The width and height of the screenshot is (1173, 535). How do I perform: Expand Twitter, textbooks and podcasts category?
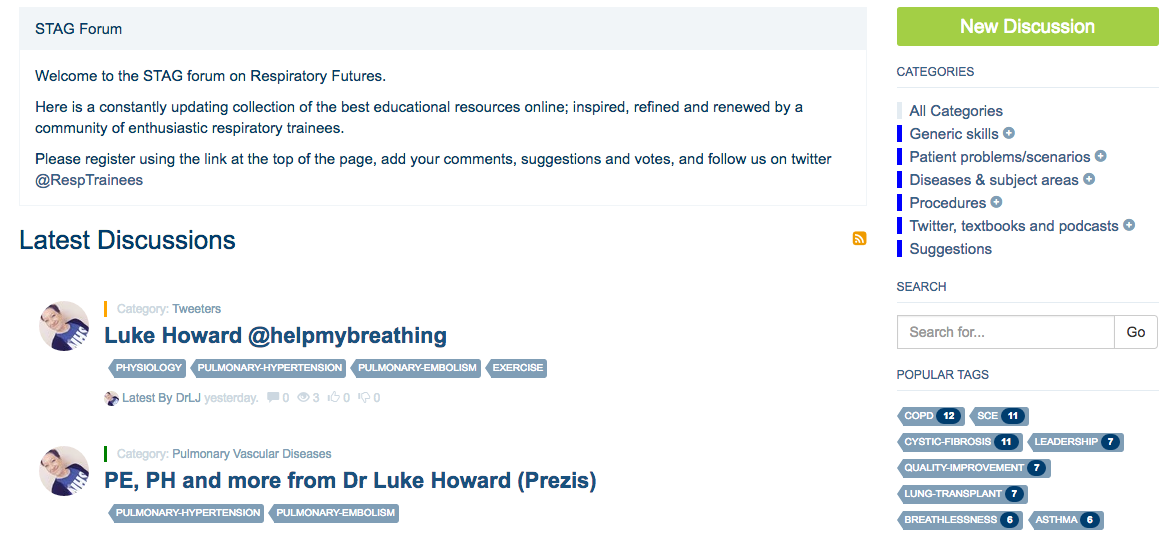pos(1129,225)
